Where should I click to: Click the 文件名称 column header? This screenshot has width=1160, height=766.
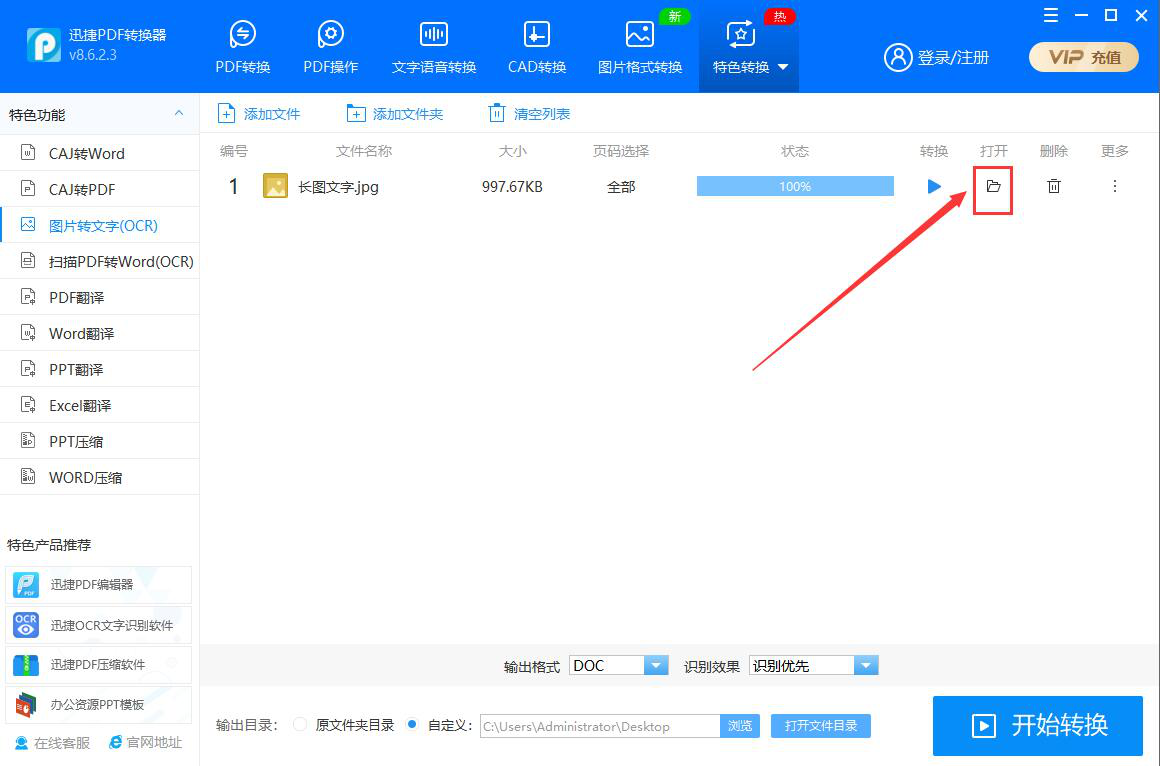[x=364, y=151]
